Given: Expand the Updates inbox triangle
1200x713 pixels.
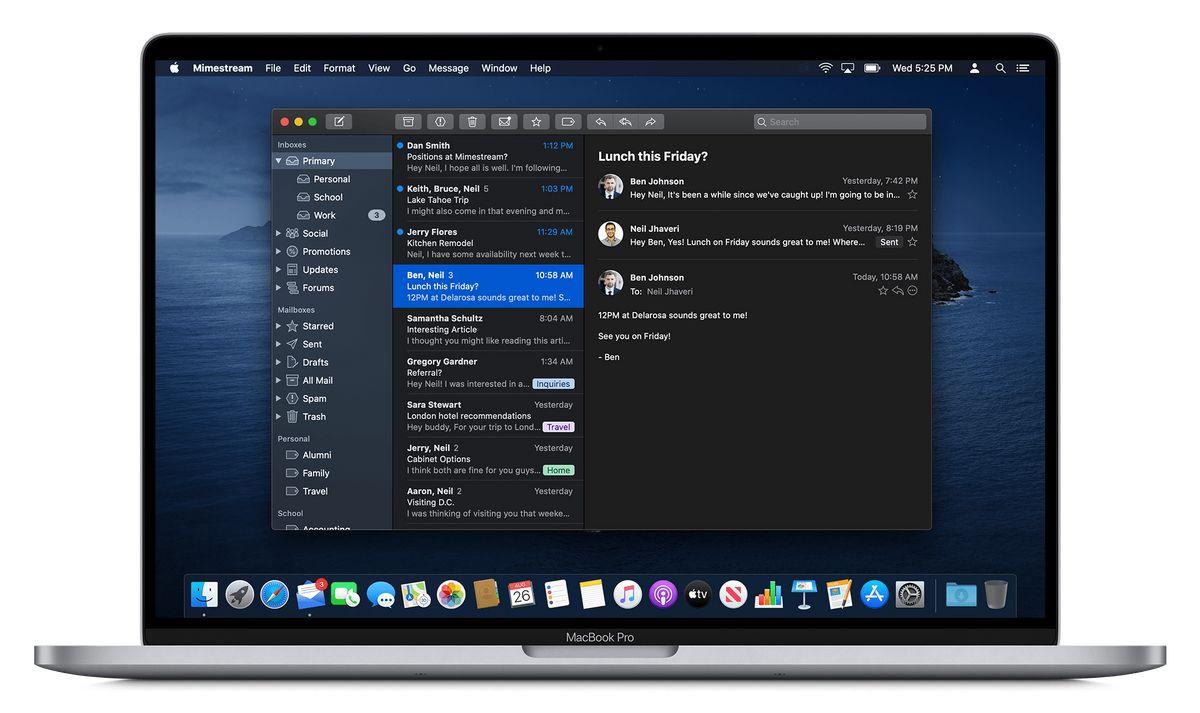Looking at the screenshot, I should coord(279,270).
